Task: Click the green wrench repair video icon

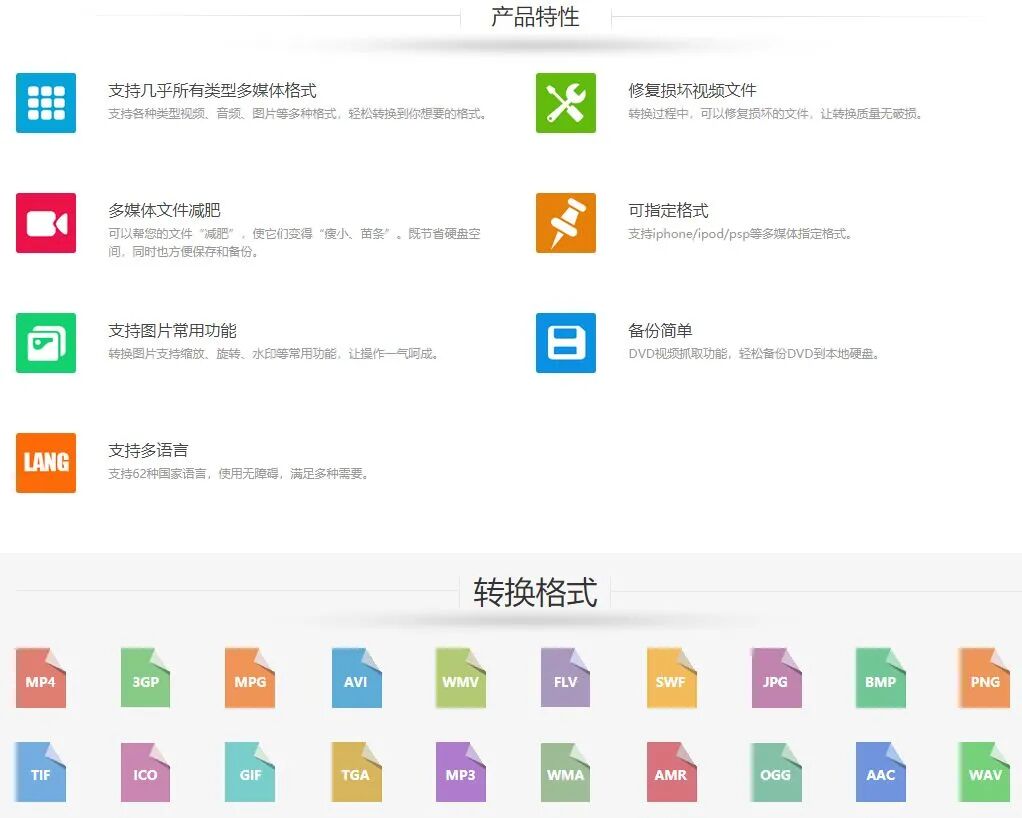Action: [566, 103]
